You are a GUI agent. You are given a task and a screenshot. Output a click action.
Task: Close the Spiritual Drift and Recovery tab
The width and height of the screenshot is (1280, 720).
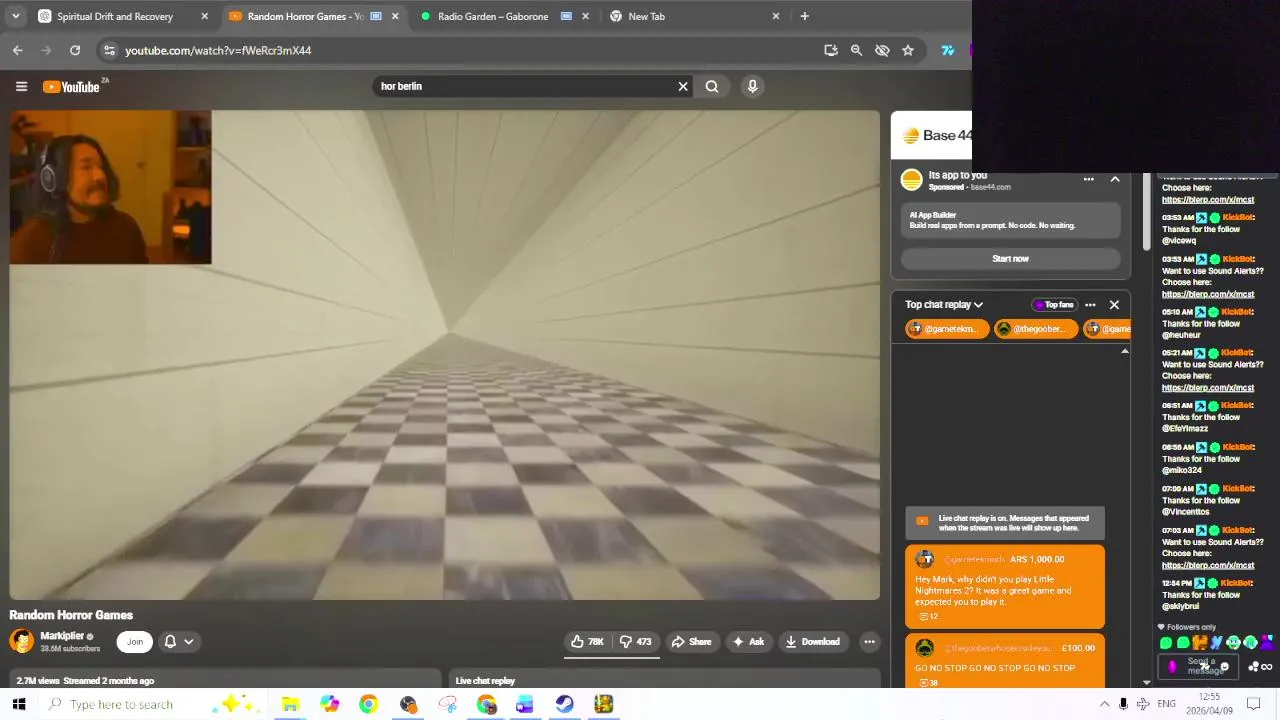(204, 16)
